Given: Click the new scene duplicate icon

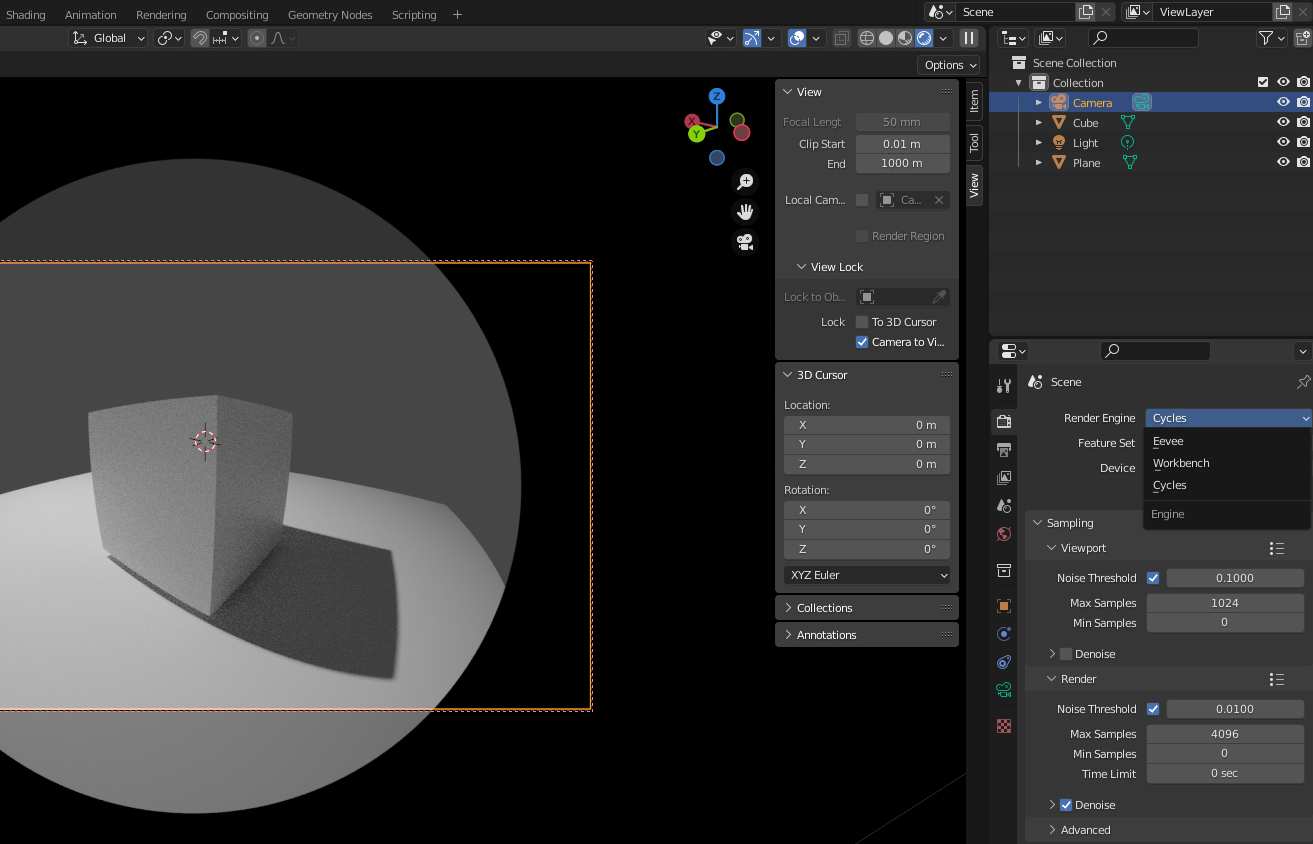Looking at the screenshot, I should click(1086, 12).
